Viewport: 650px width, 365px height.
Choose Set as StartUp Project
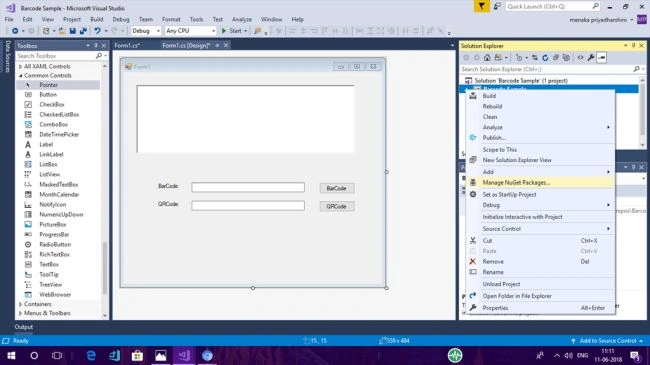[x=540, y=195]
